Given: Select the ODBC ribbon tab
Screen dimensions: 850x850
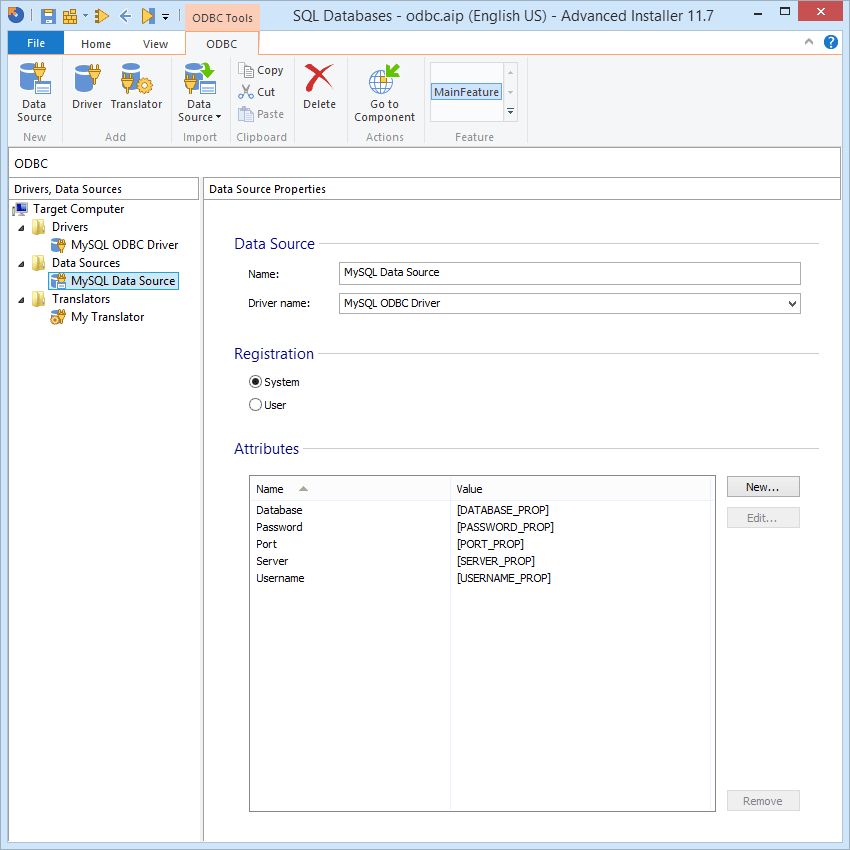Looking at the screenshot, I should point(222,44).
